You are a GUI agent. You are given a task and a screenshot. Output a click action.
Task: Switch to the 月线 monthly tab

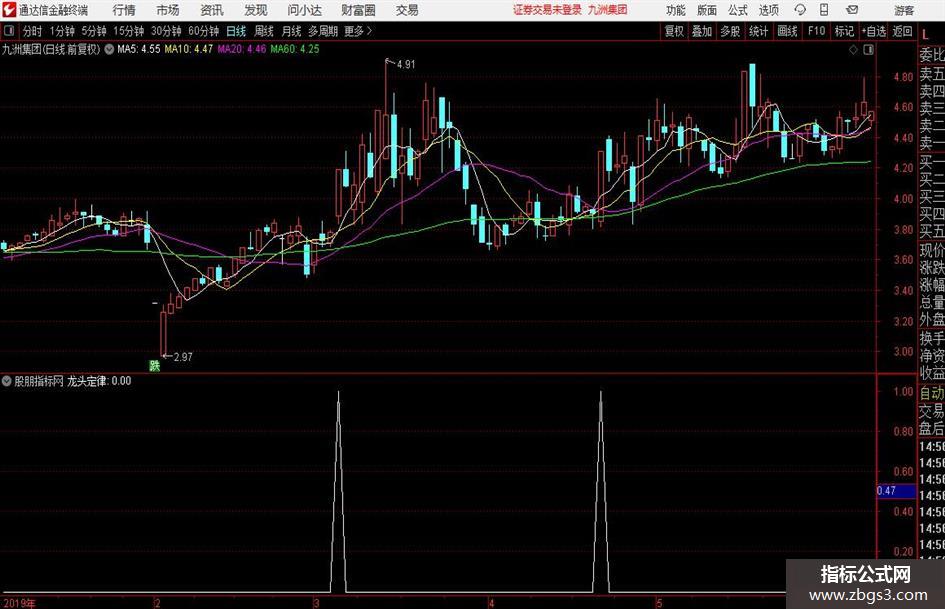click(x=292, y=31)
